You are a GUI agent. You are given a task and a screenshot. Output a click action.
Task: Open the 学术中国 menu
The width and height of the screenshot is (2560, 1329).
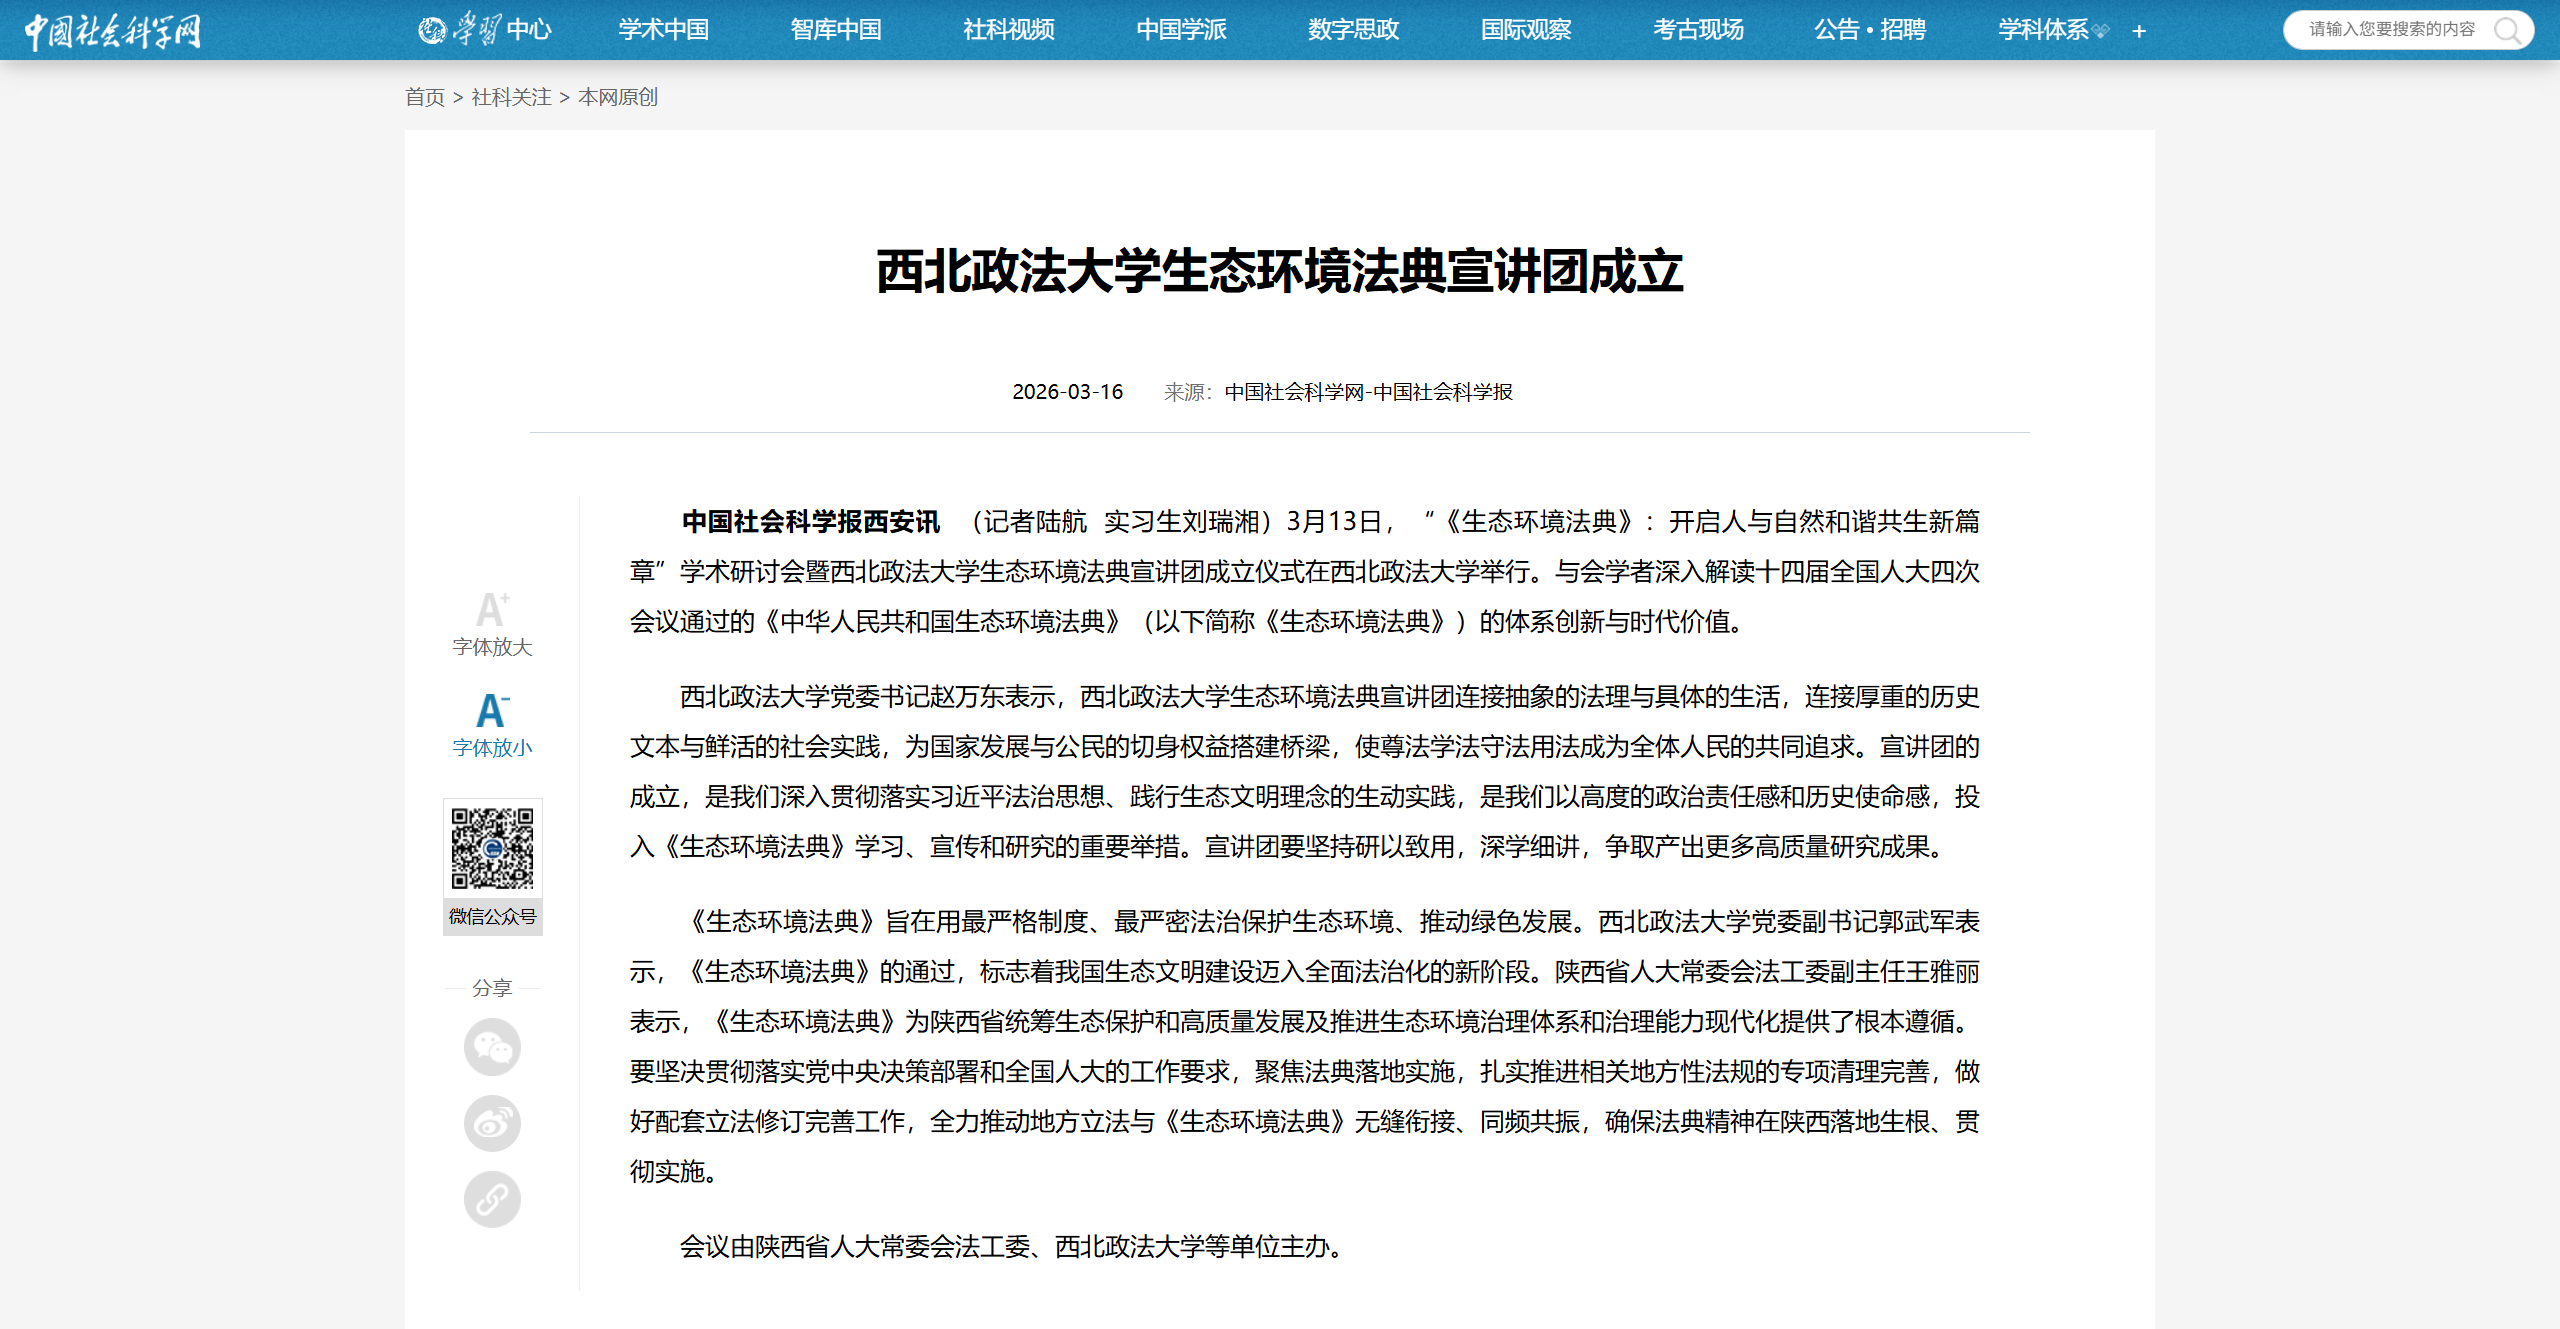(664, 30)
